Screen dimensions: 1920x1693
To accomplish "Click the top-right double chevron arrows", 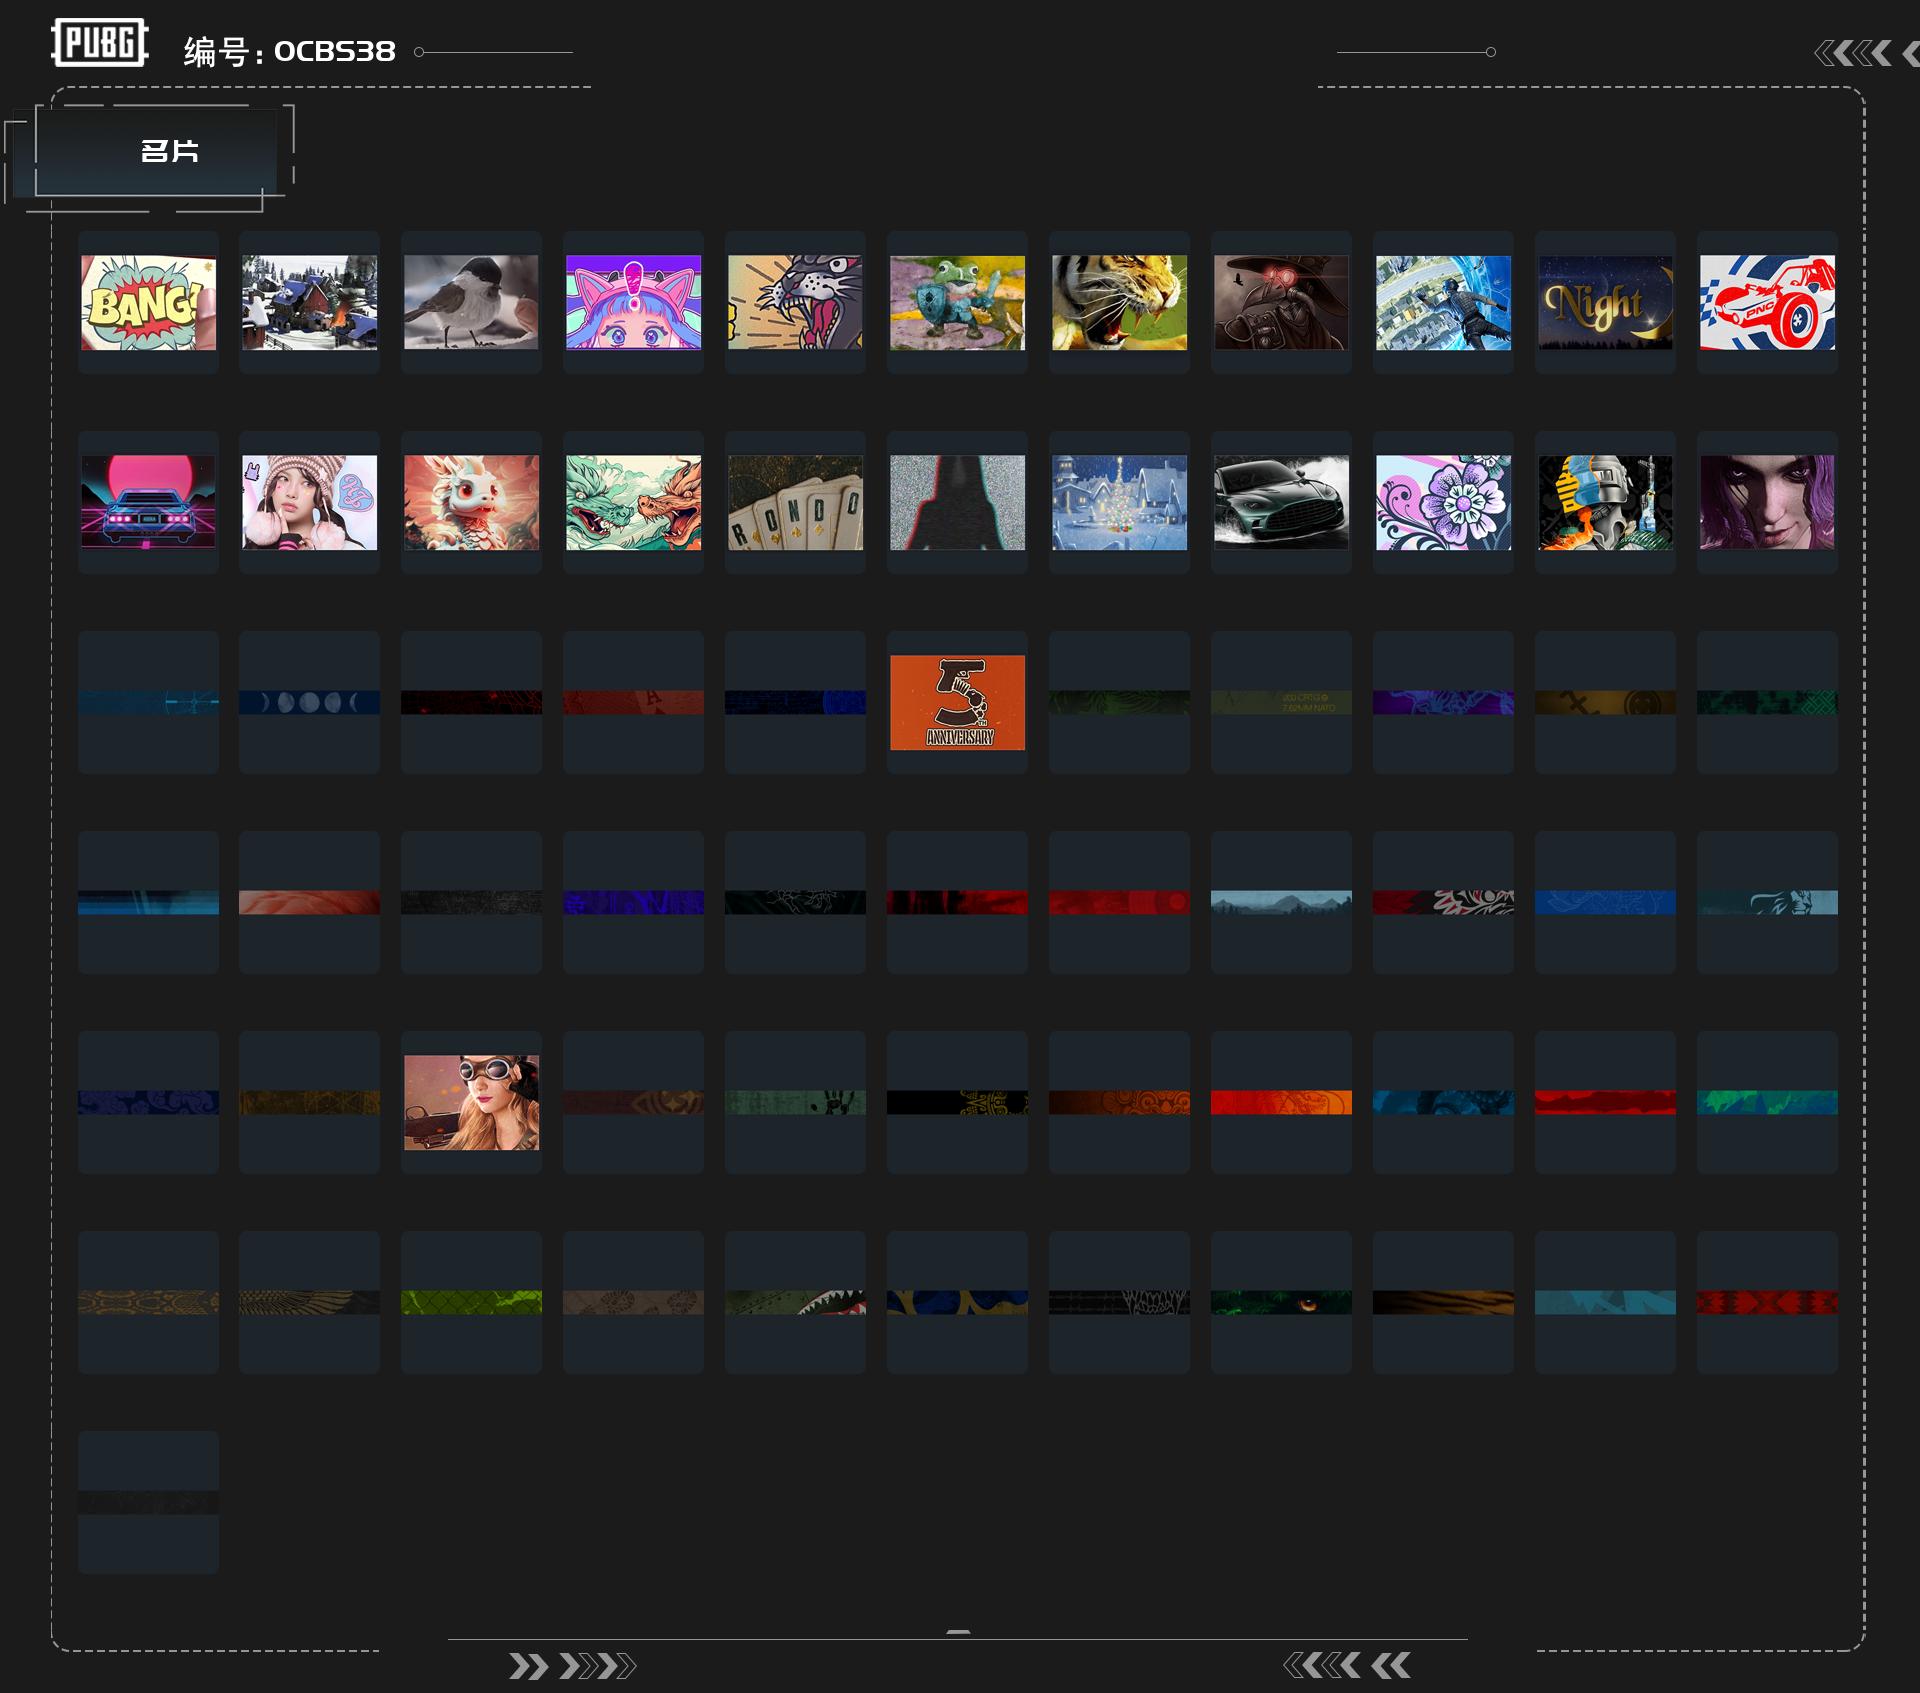I will [1853, 53].
